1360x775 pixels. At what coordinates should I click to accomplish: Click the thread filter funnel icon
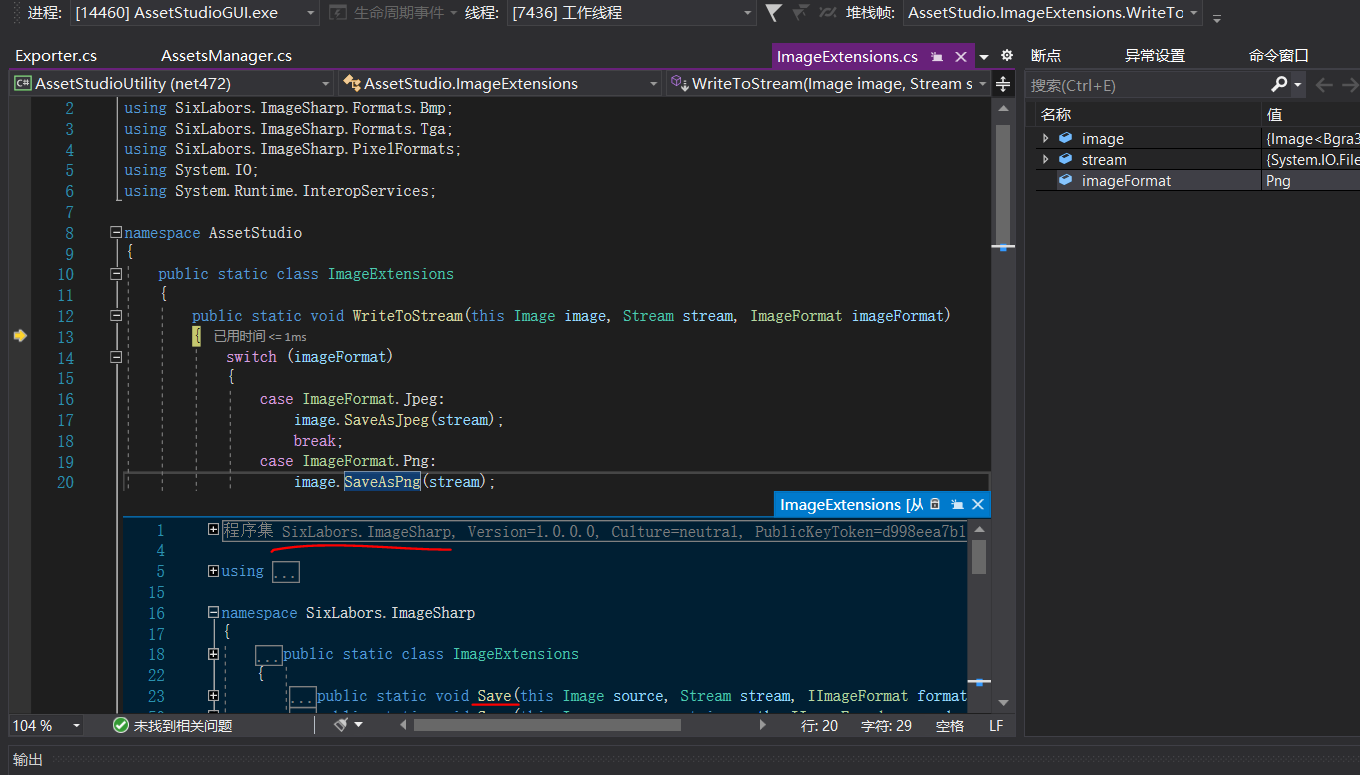click(773, 13)
